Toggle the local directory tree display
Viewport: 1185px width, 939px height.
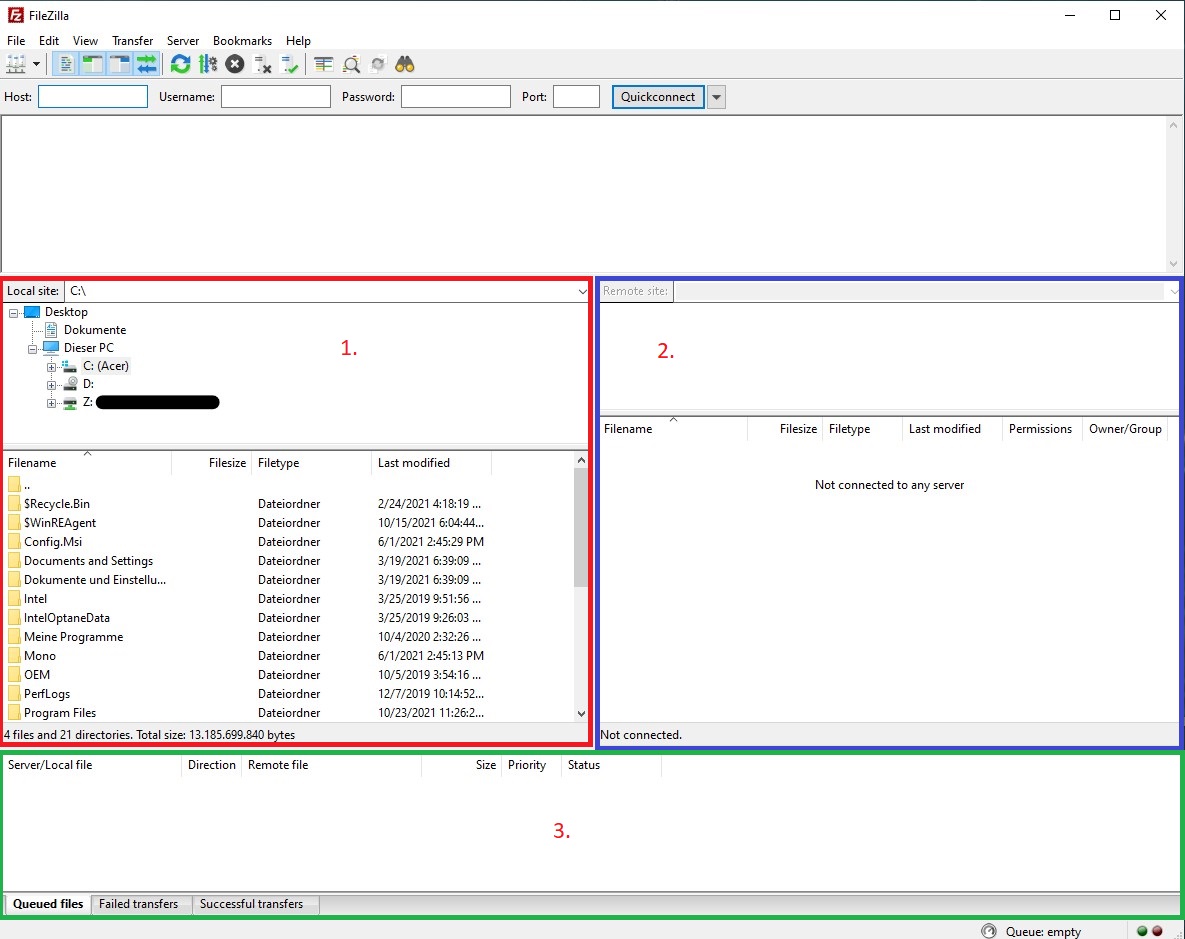92,64
